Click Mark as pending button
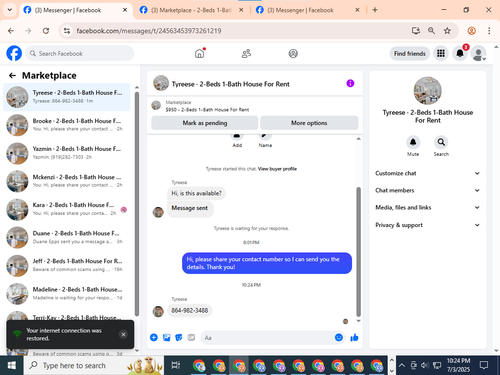 pyautogui.click(x=205, y=123)
